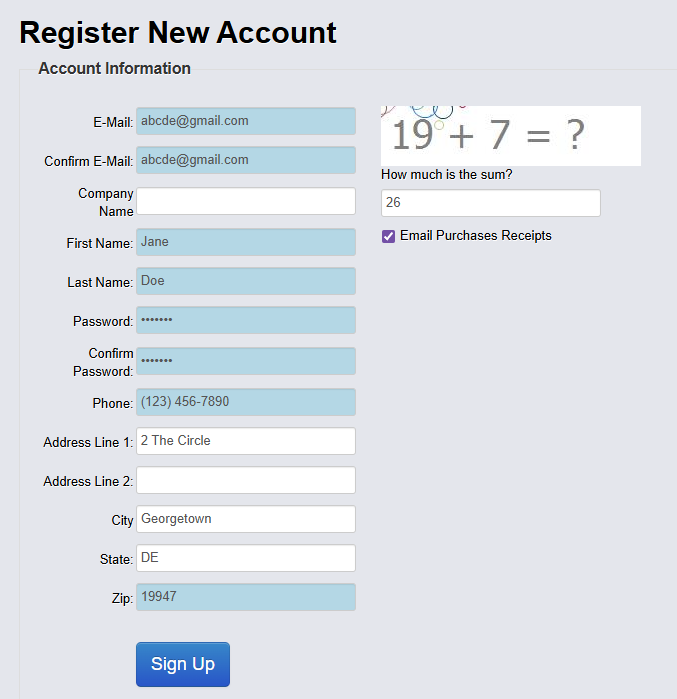This screenshot has width=677, height=699.
Task: Click the empty Company Name field
Action: coord(246,201)
